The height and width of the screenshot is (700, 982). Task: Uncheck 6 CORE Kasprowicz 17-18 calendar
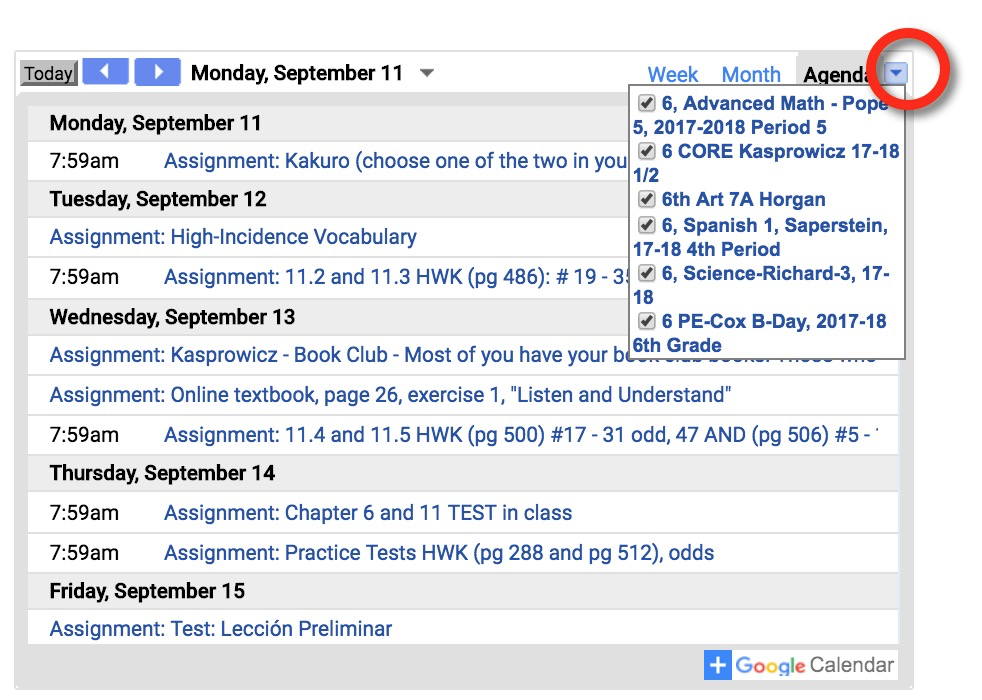[x=647, y=151]
